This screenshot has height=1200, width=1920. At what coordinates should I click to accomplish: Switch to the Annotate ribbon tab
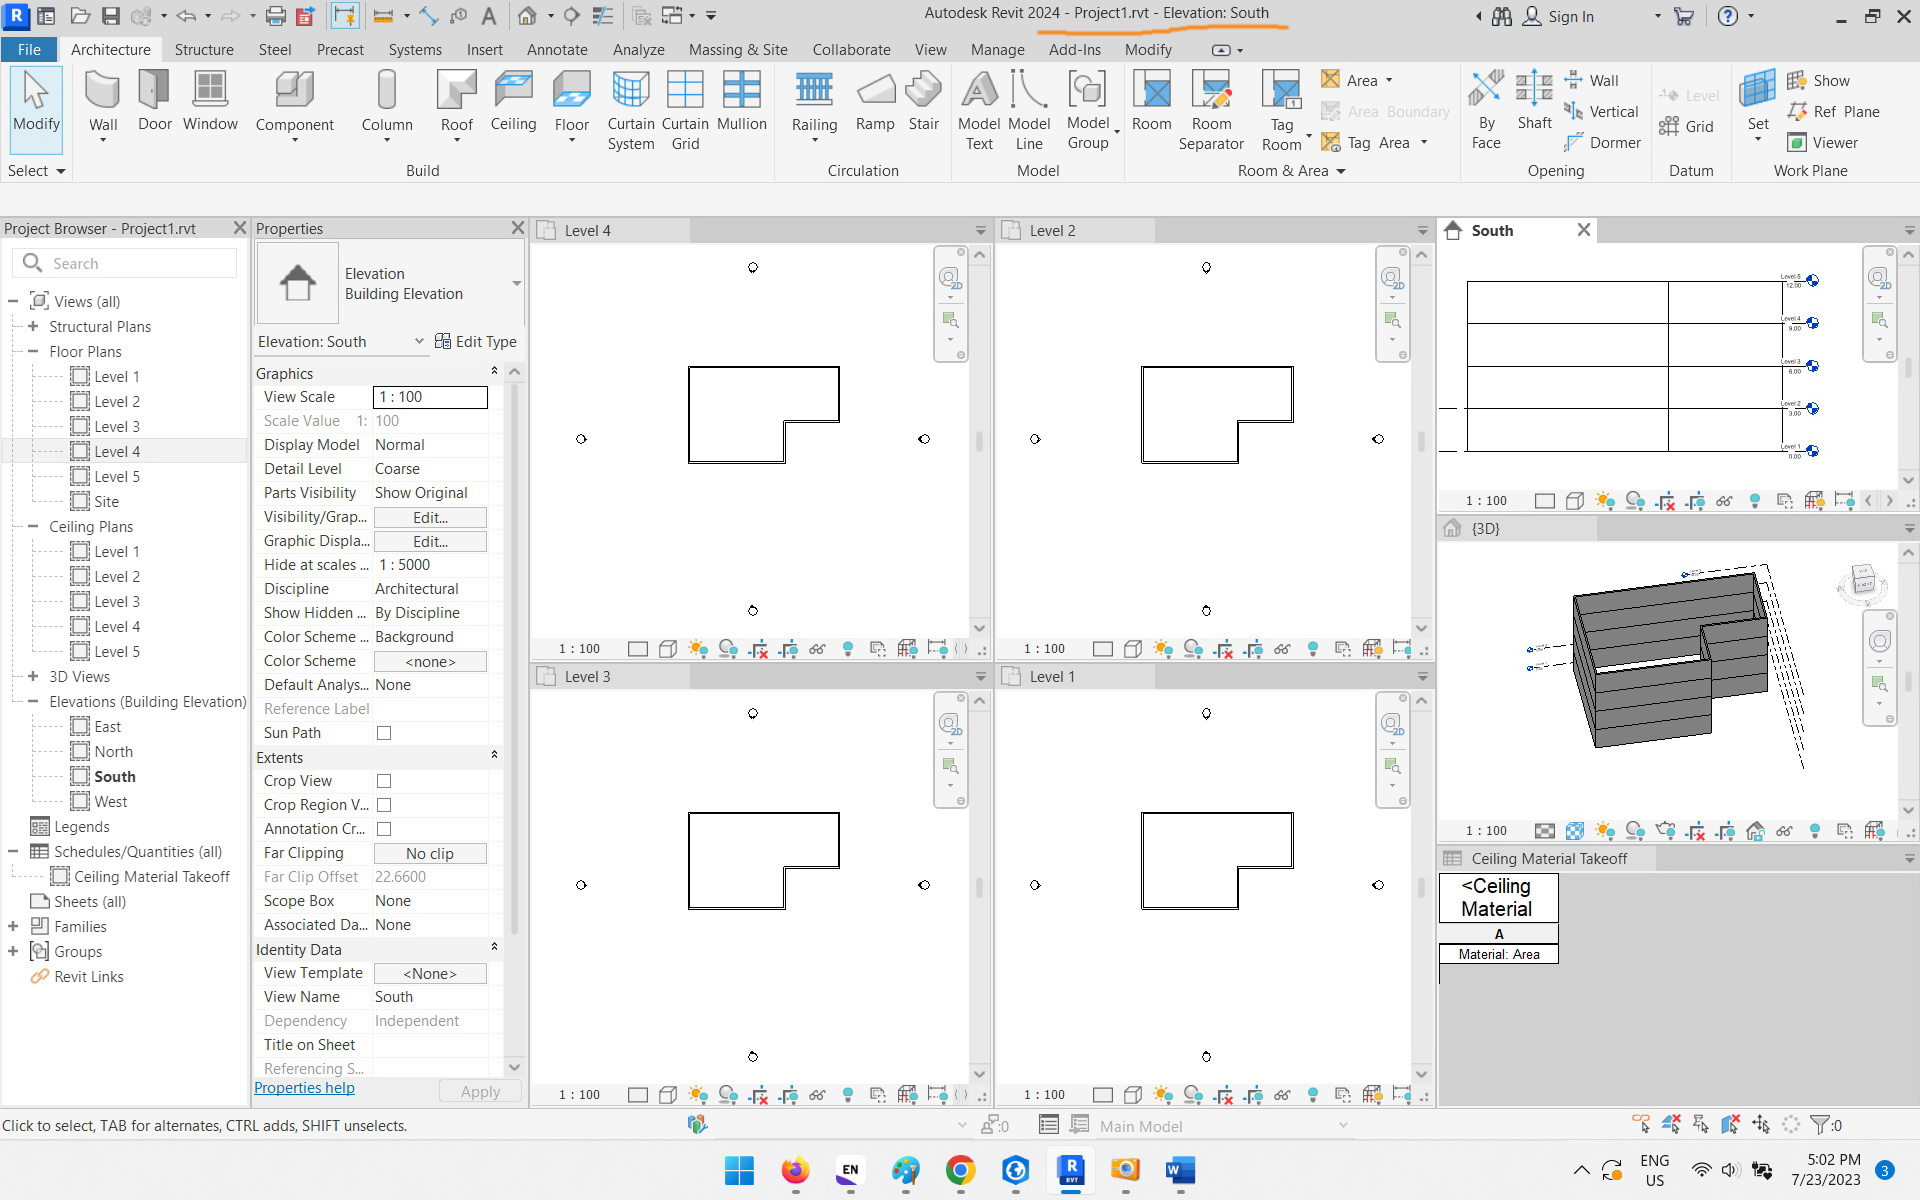pyautogui.click(x=557, y=49)
